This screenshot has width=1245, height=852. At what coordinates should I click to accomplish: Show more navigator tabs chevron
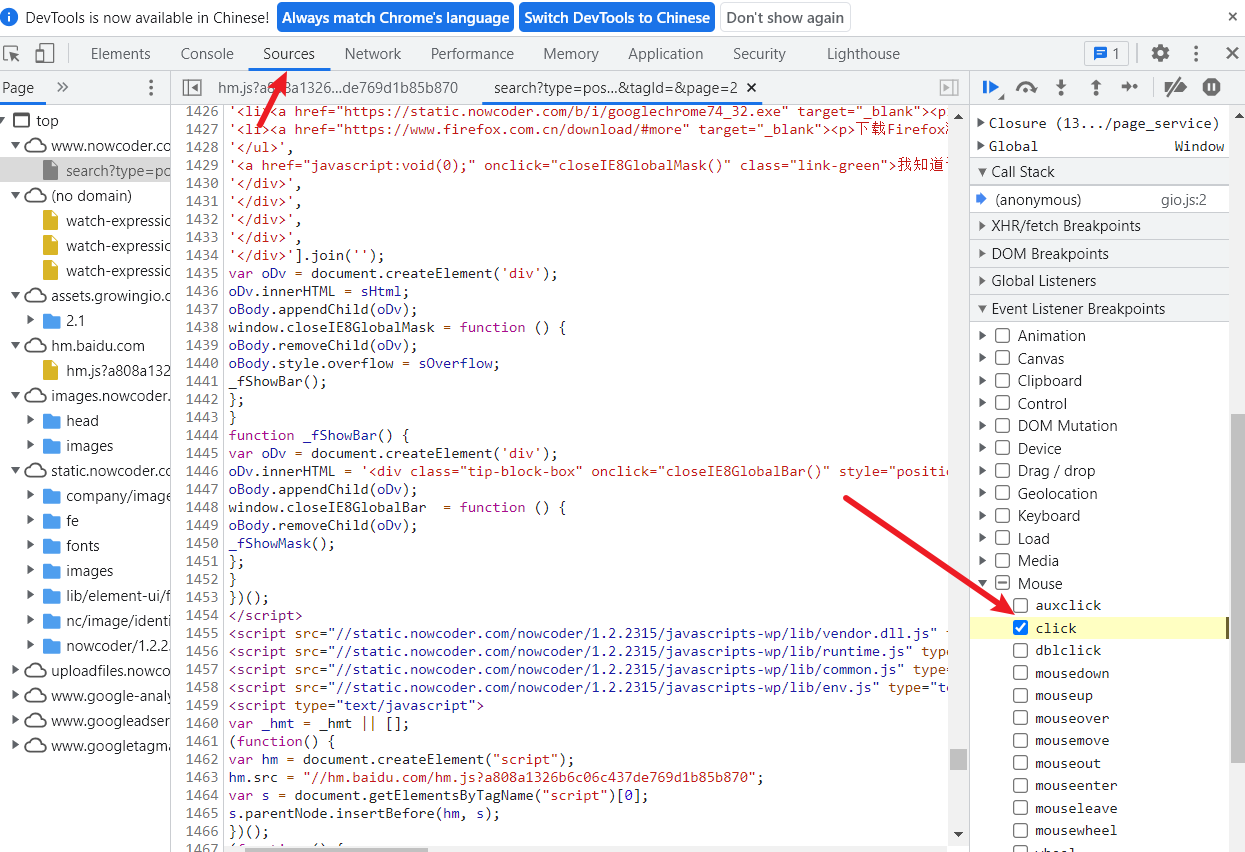[x=62, y=88]
